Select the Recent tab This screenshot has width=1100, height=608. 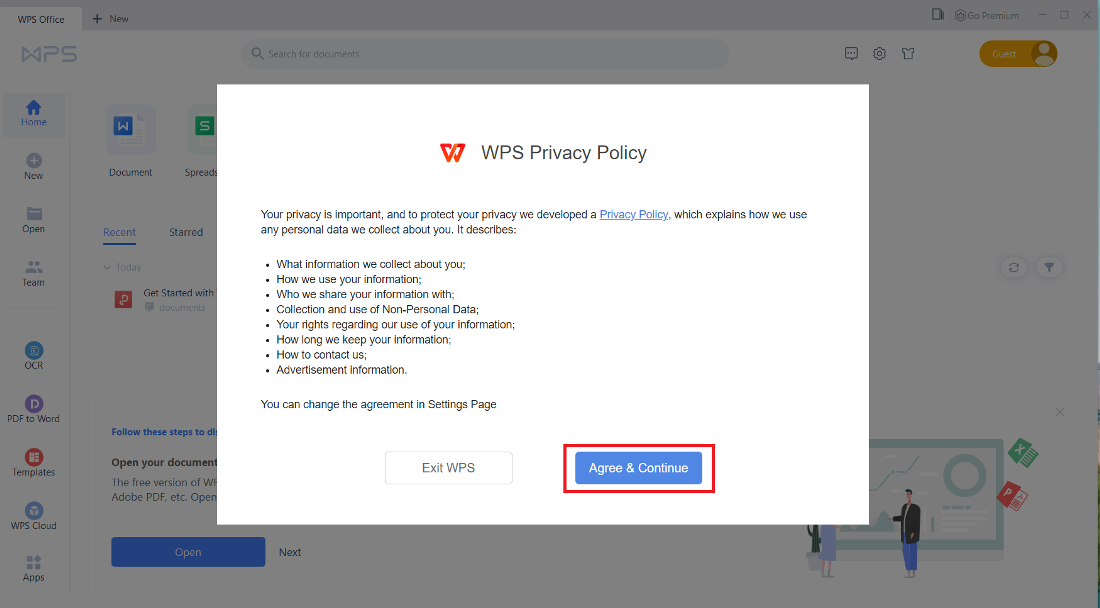click(x=119, y=232)
